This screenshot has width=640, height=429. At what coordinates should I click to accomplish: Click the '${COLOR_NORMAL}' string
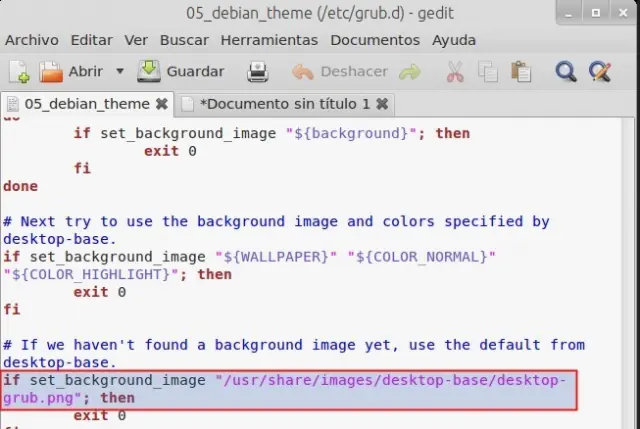click(x=421, y=257)
